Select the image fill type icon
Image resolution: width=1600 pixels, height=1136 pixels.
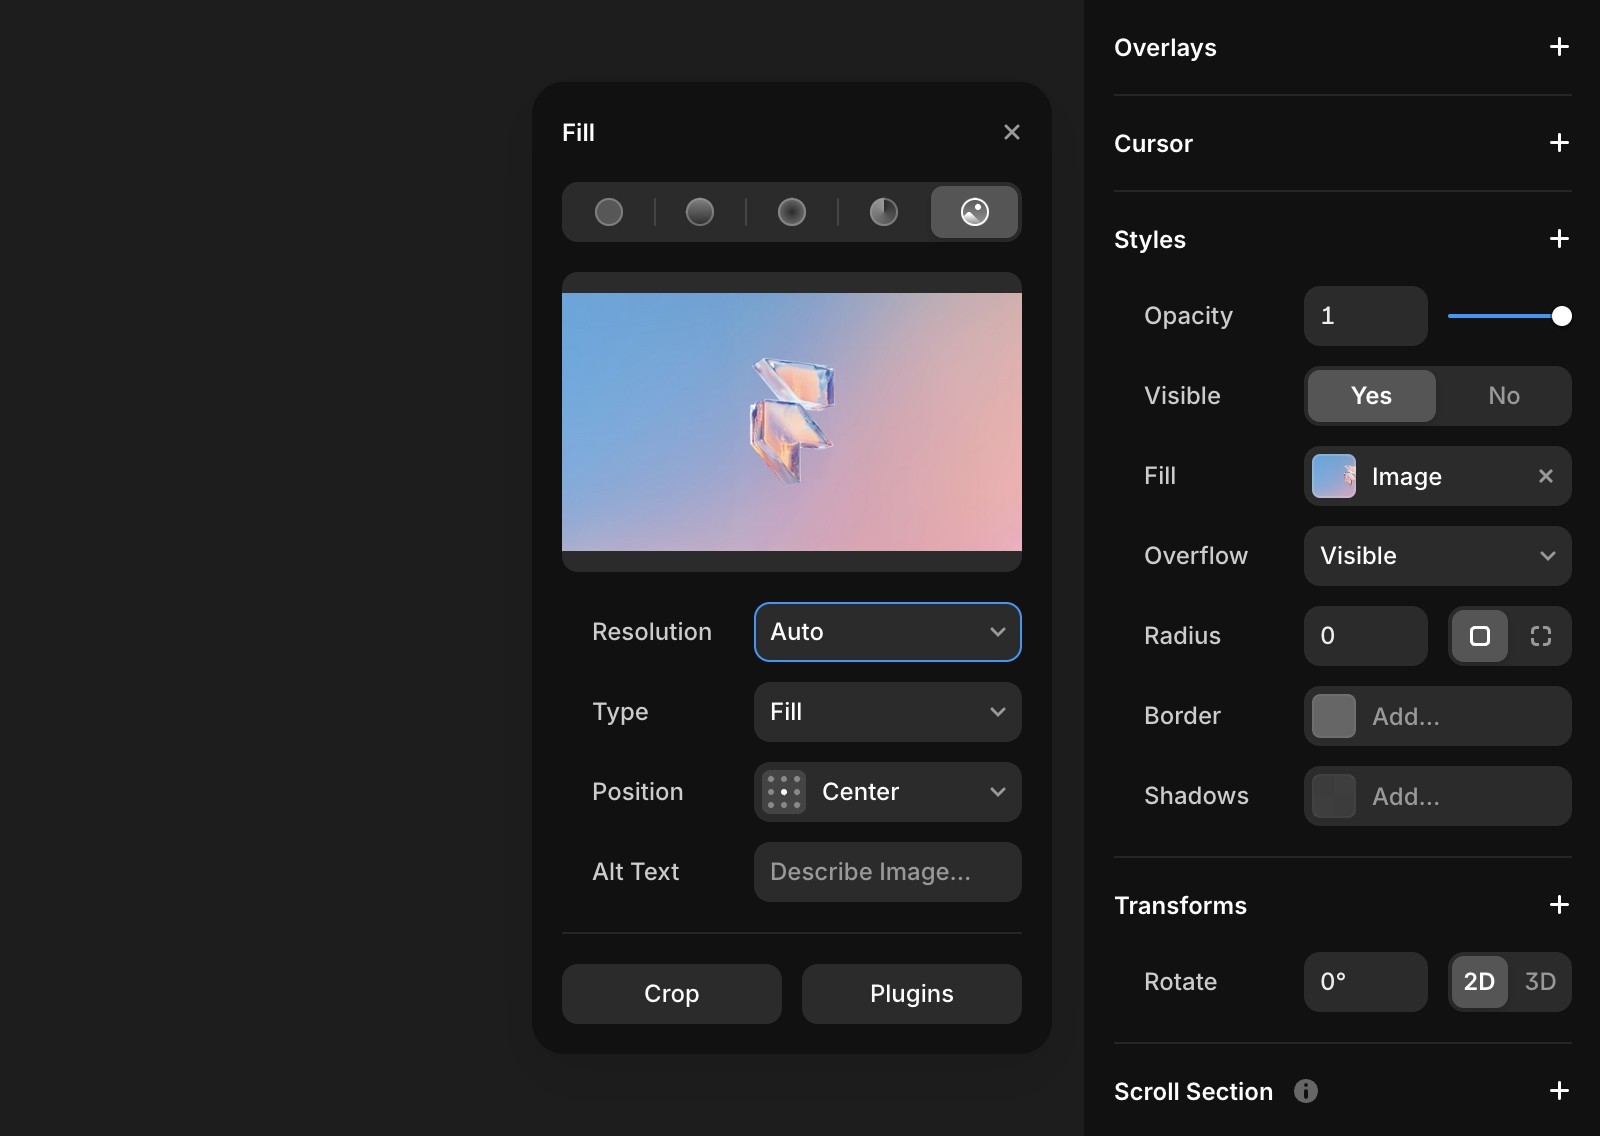click(x=974, y=212)
